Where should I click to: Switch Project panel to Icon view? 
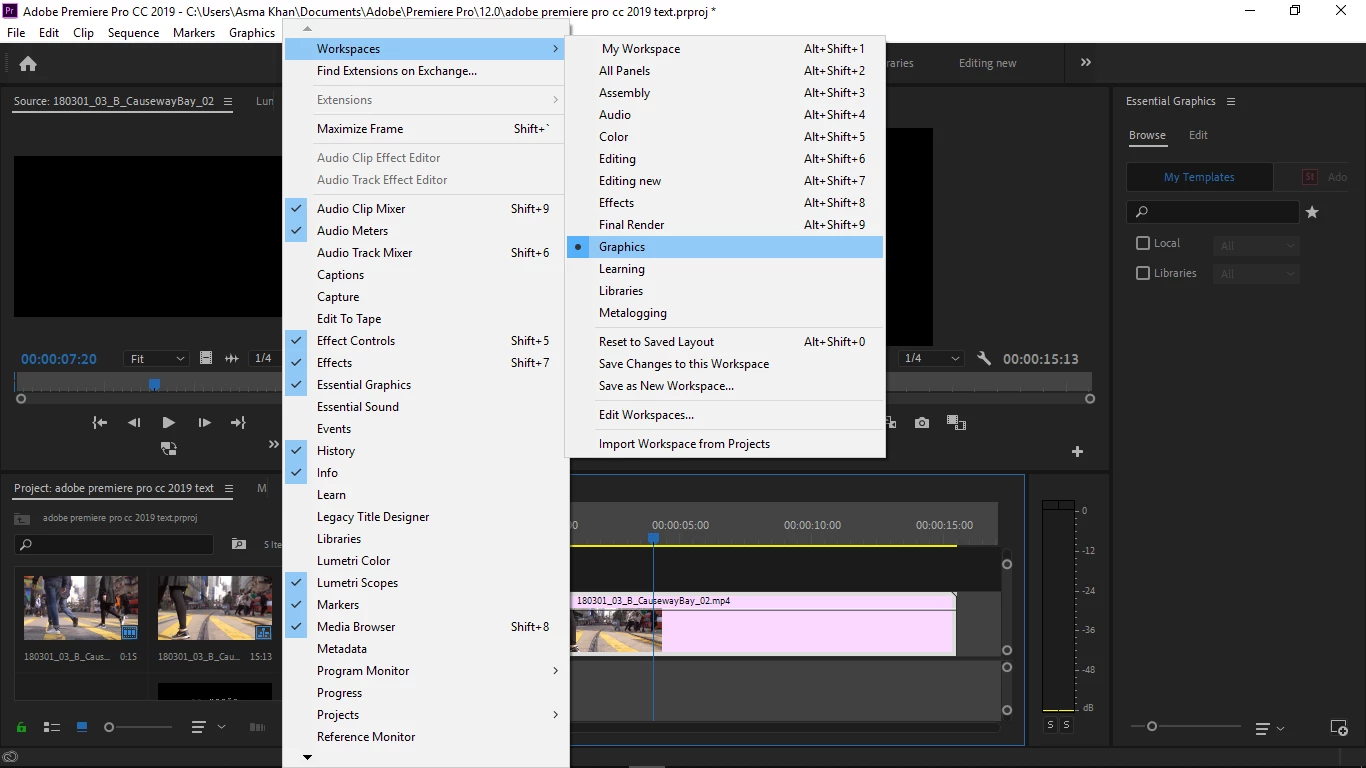click(x=82, y=727)
